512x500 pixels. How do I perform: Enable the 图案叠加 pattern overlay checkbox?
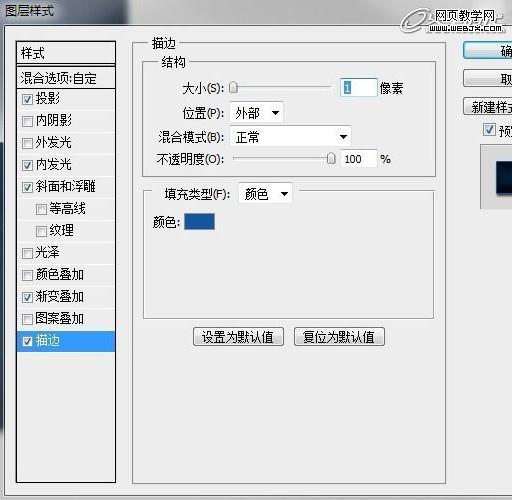click(27, 319)
